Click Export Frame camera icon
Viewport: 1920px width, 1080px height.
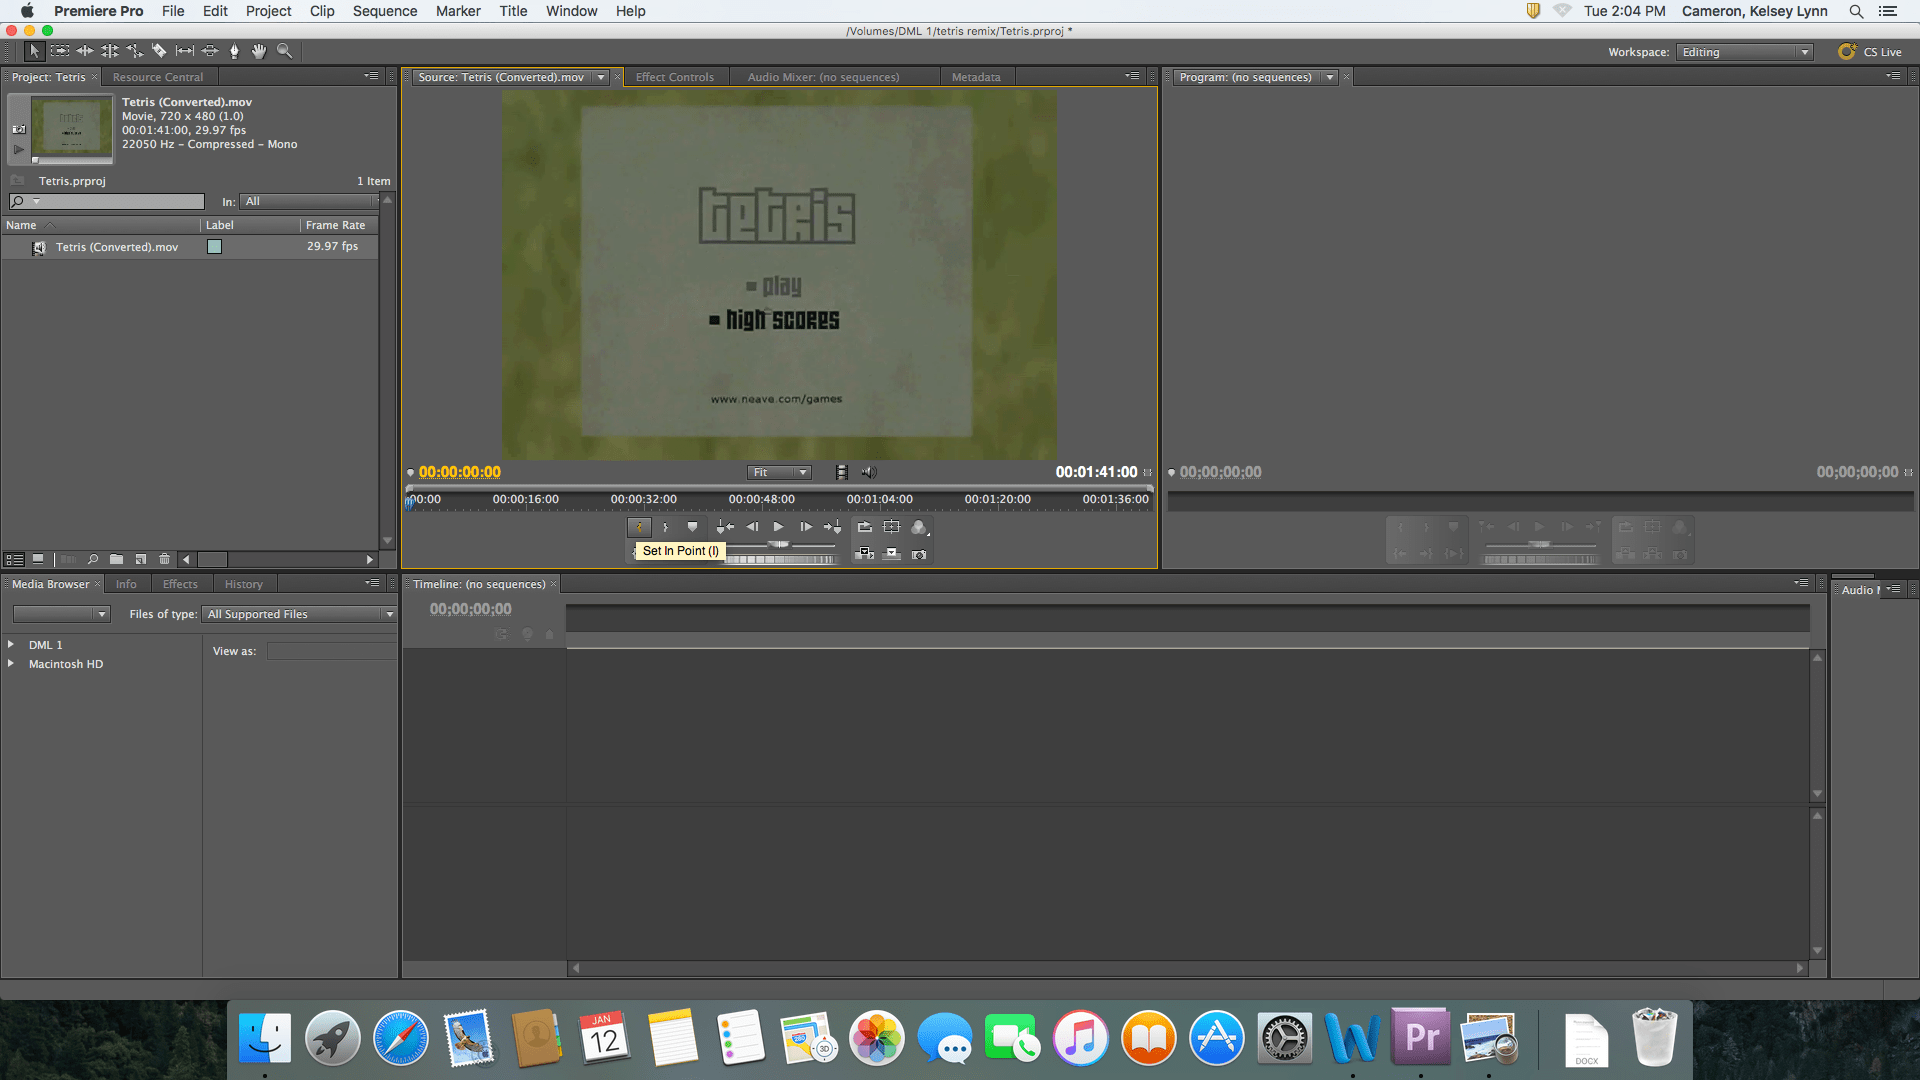click(x=919, y=554)
